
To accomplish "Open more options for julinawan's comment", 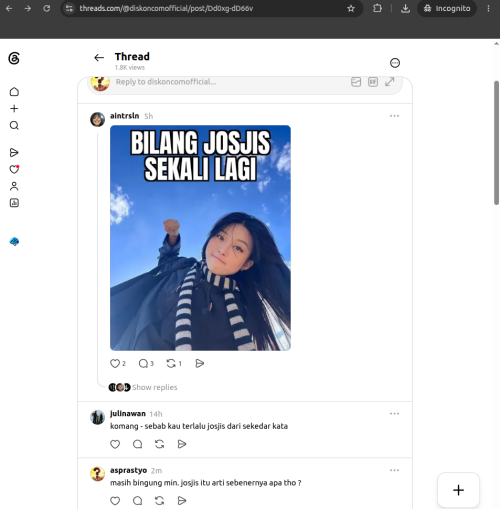I will pos(394,414).
